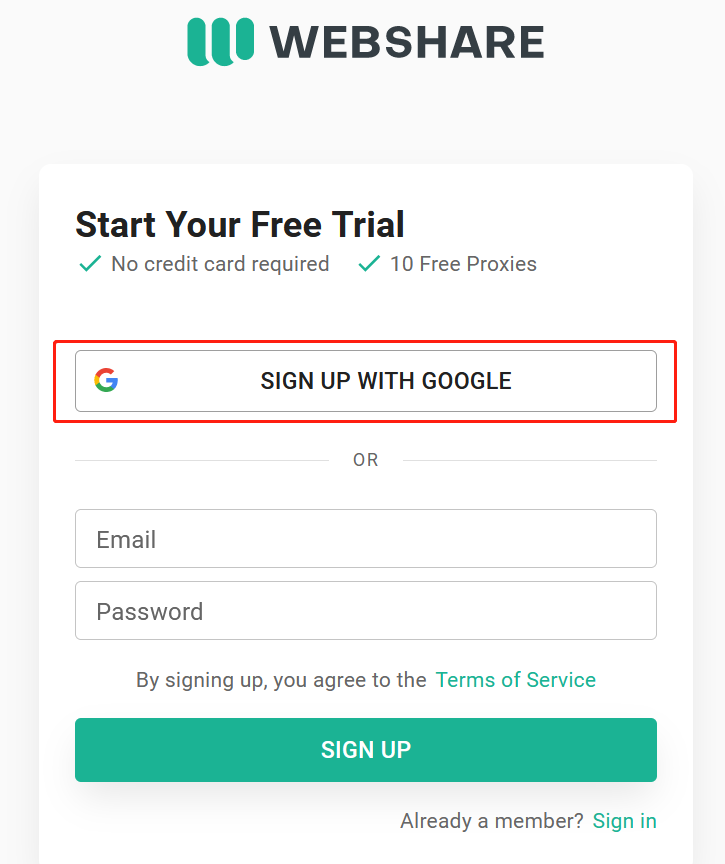This screenshot has width=725, height=864.
Task: Click the WEBSHARE wordmark text
Action: tap(407, 42)
